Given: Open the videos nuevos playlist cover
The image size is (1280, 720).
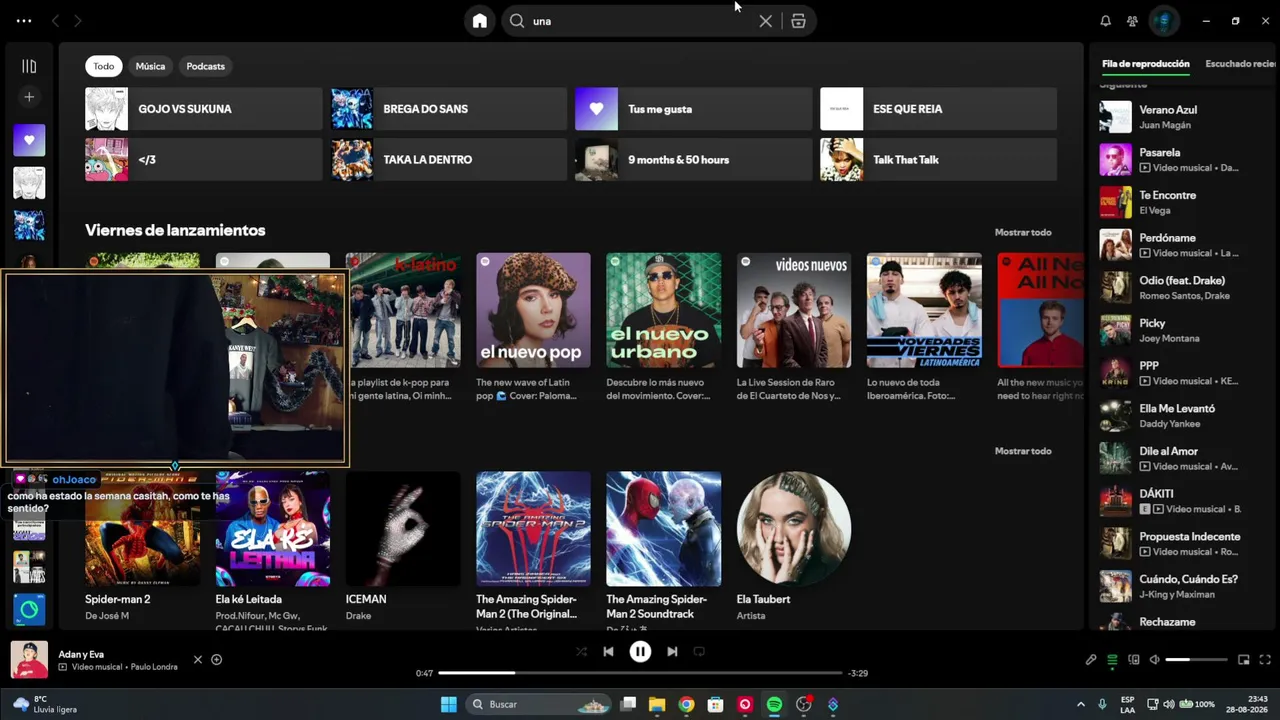Looking at the screenshot, I should click(x=794, y=310).
